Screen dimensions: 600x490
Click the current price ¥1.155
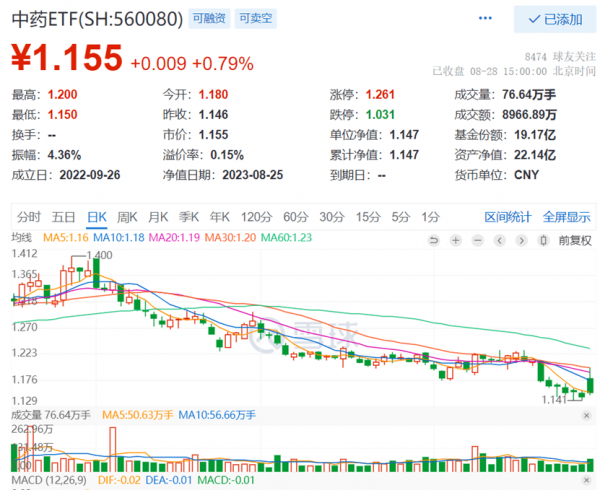point(67,57)
